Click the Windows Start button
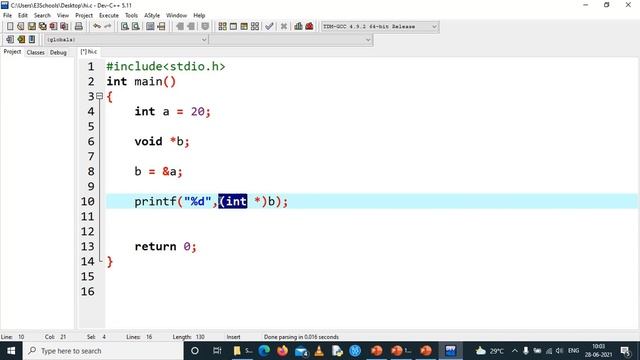 [x=11, y=351]
